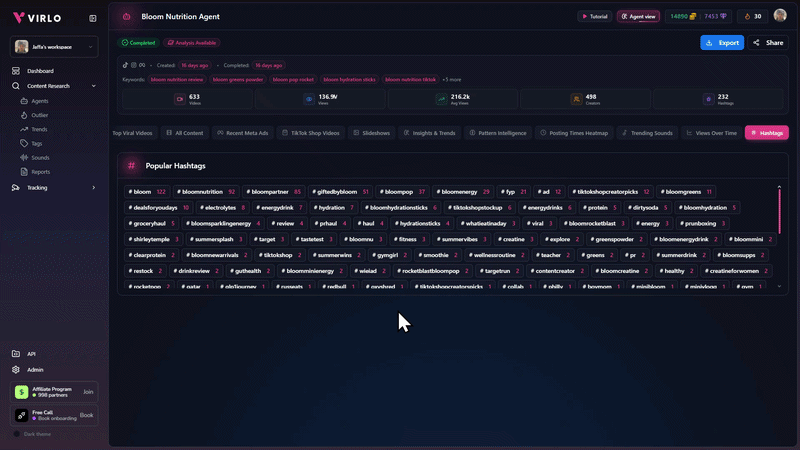Screen dimensions: 800x450
Task: Click Book on Free Call
Action: click(x=86, y=415)
